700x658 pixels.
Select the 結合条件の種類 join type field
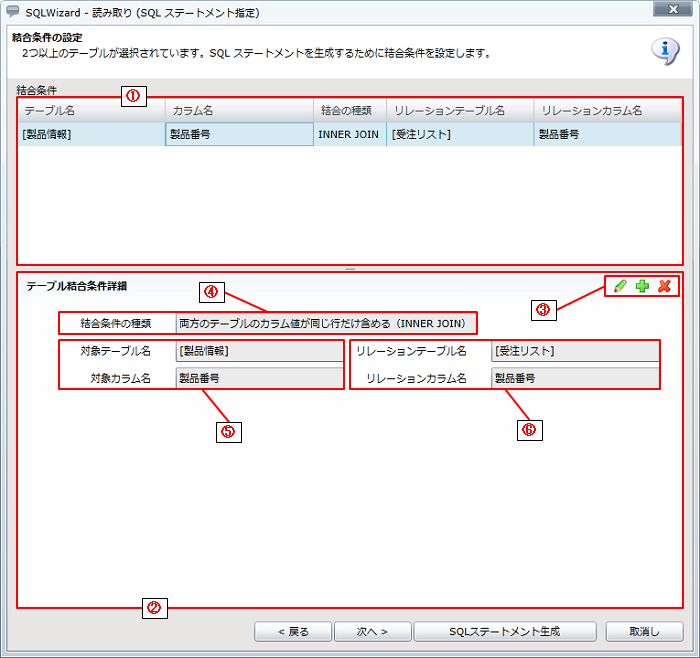325,323
